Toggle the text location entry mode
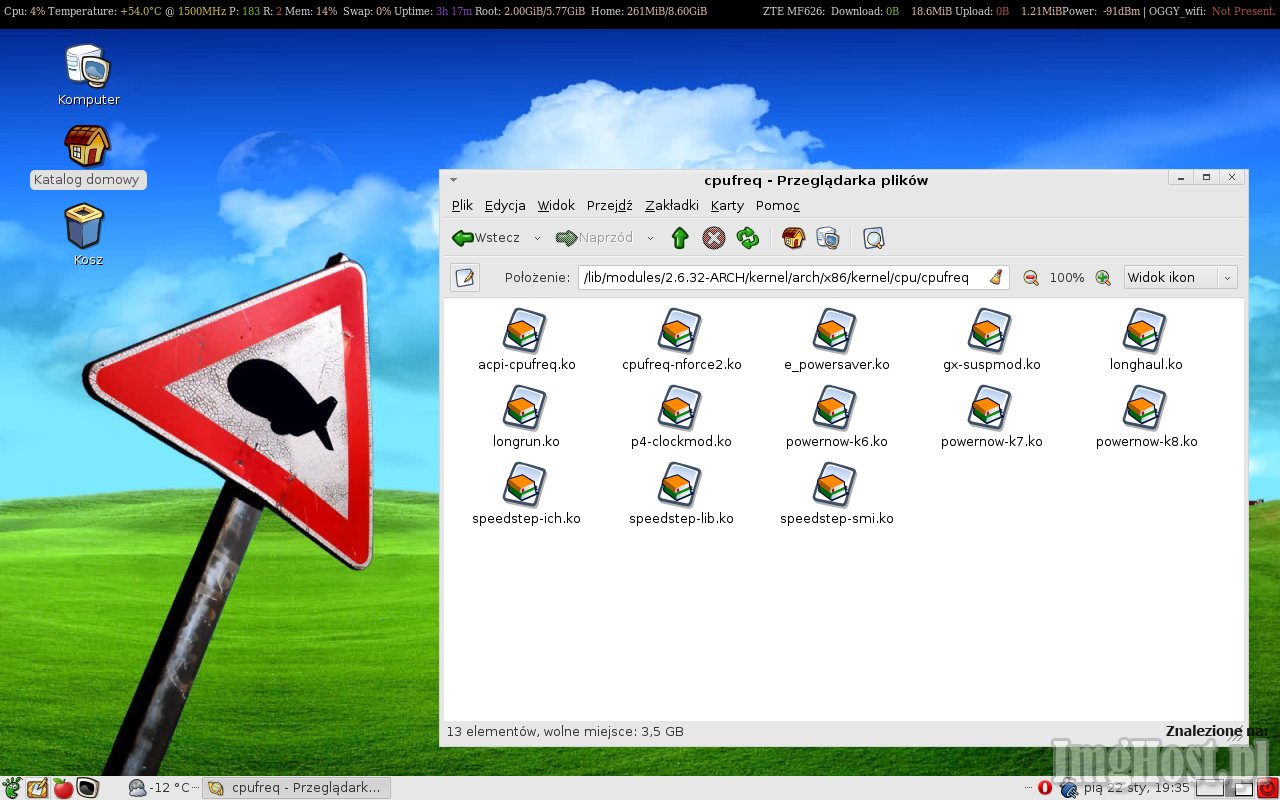 click(x=465, y=277)
